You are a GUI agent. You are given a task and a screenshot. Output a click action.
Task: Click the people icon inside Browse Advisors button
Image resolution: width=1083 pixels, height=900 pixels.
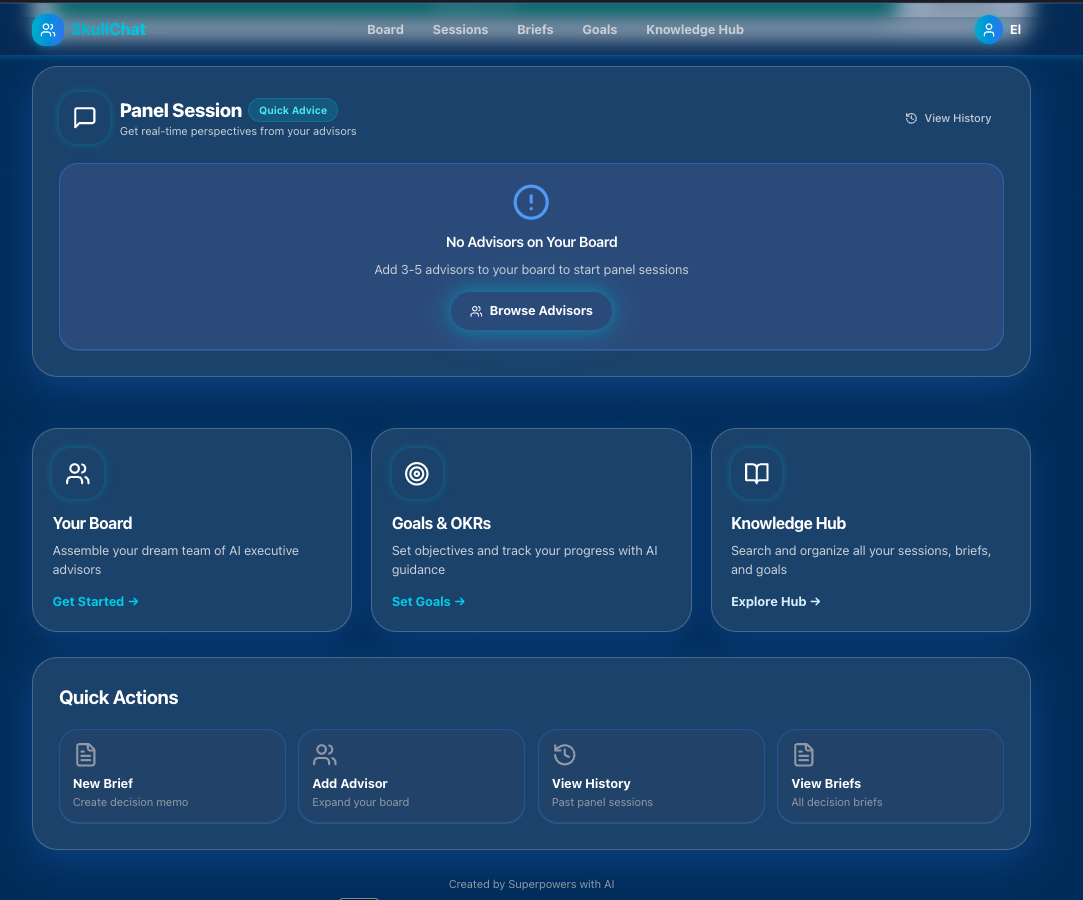tap(476, 312)
